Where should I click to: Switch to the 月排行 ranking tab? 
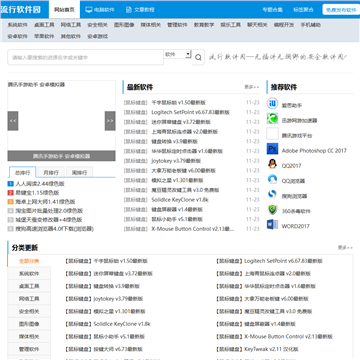click(x=51, y=172)
